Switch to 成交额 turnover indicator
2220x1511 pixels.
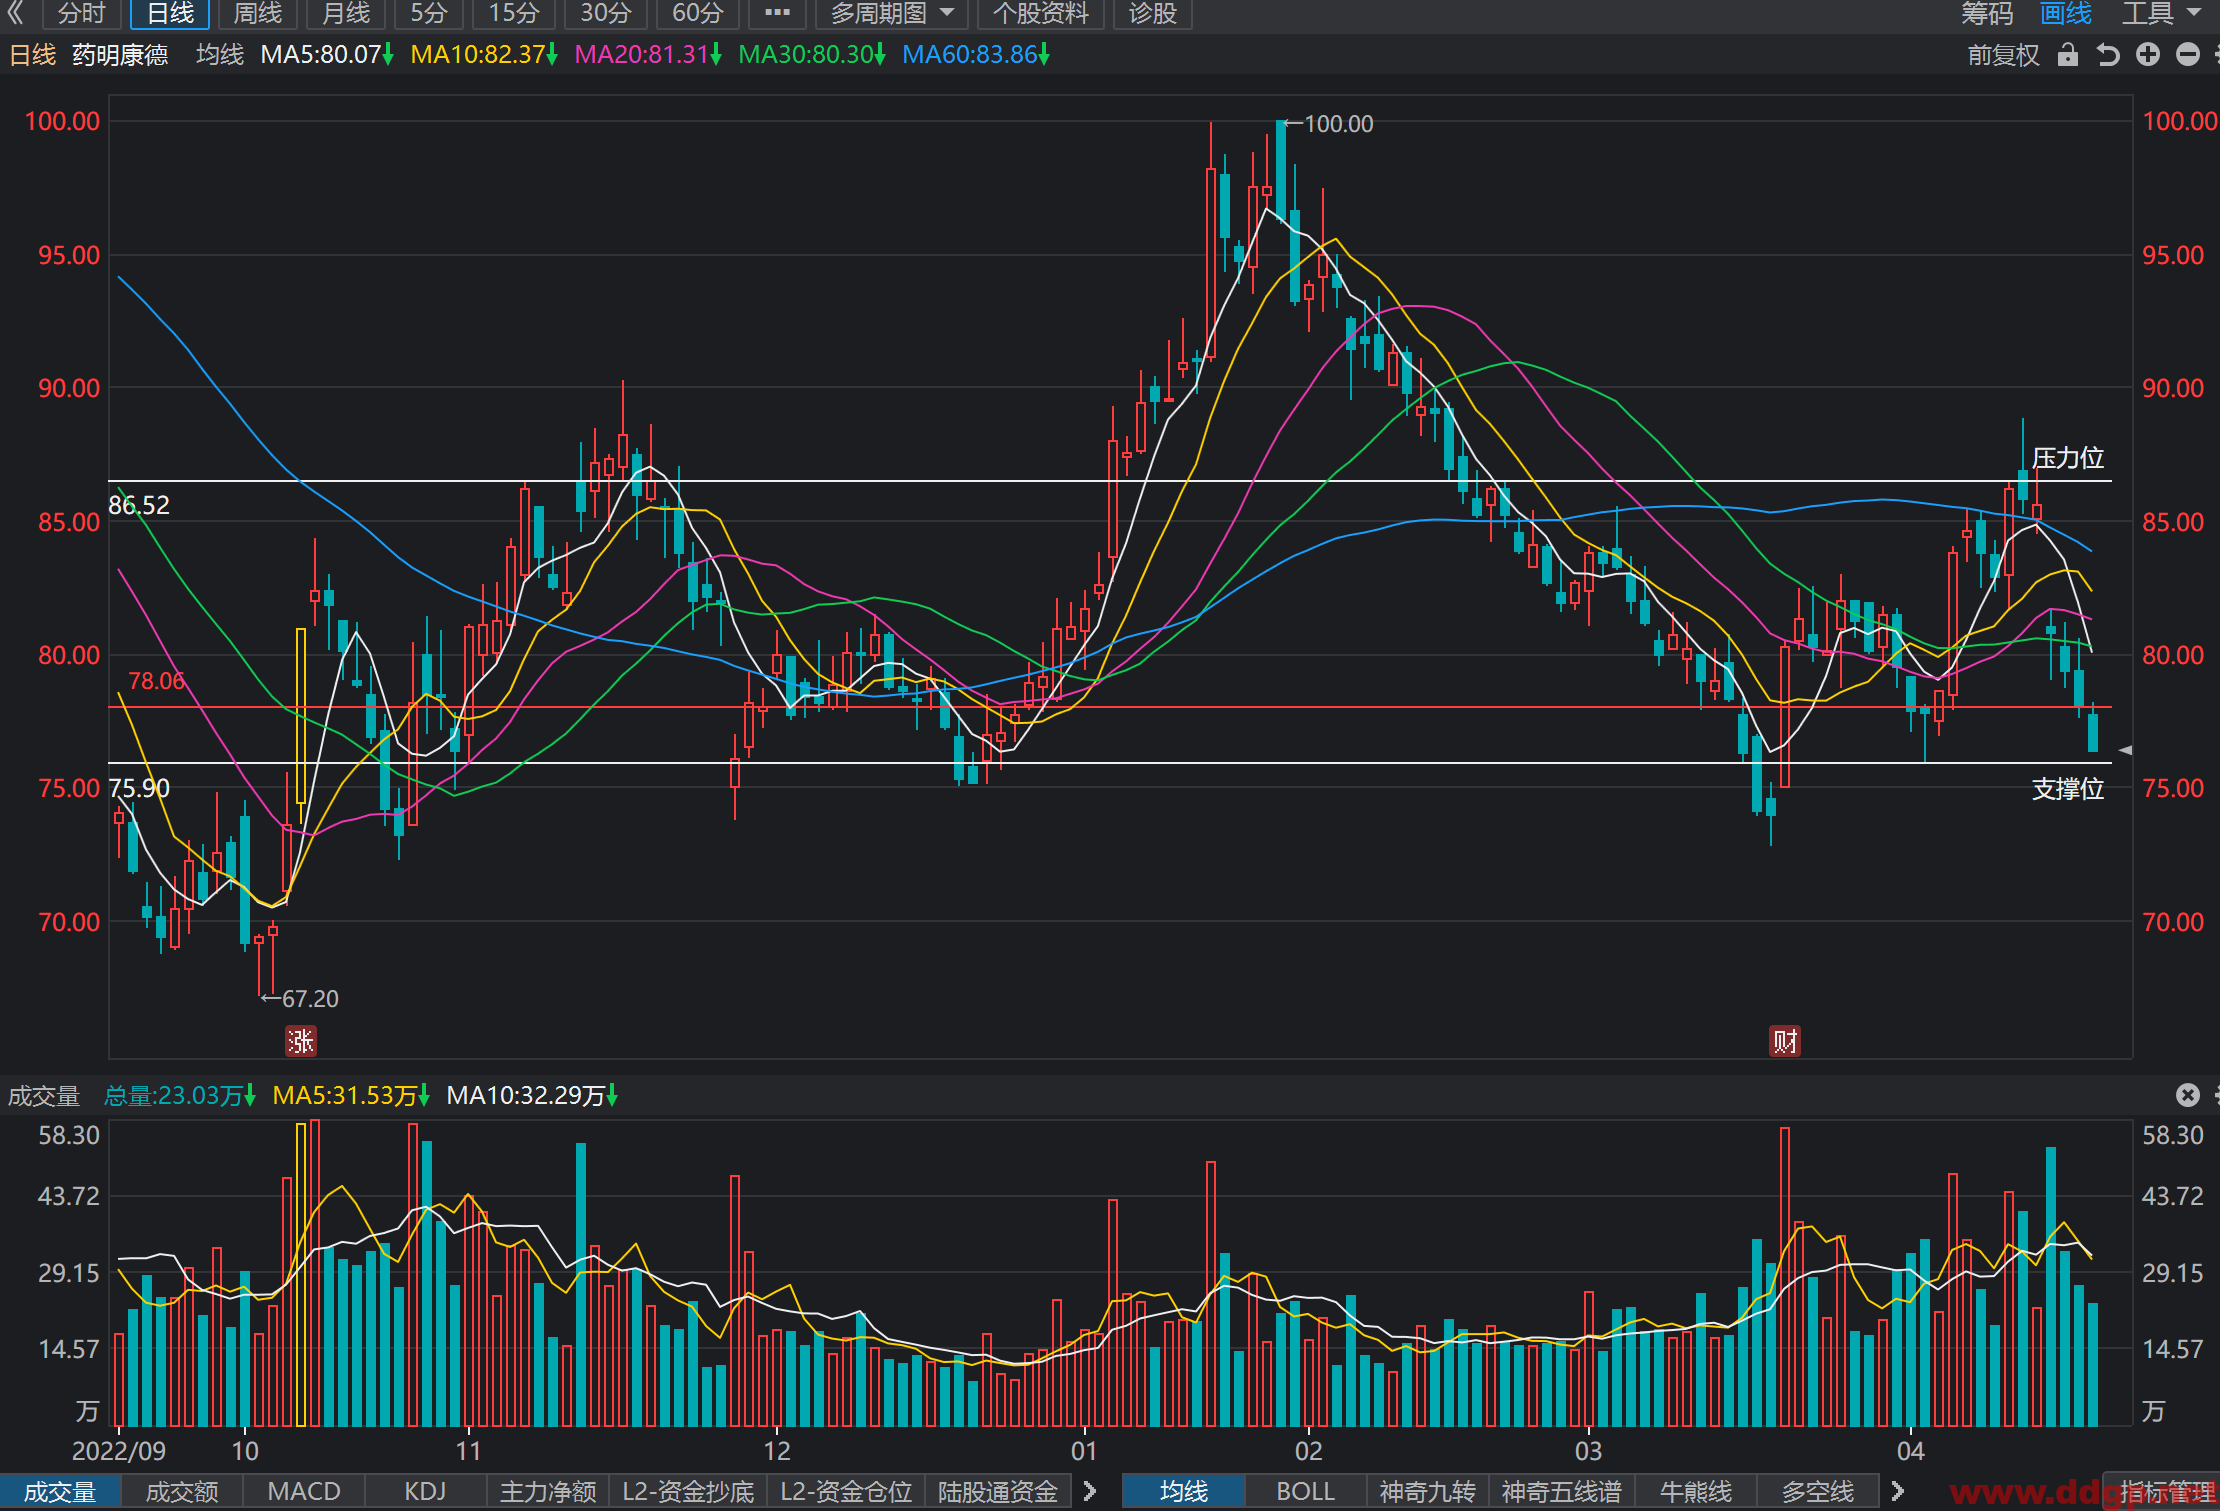pyautogui.click(x=182, y=1492)
